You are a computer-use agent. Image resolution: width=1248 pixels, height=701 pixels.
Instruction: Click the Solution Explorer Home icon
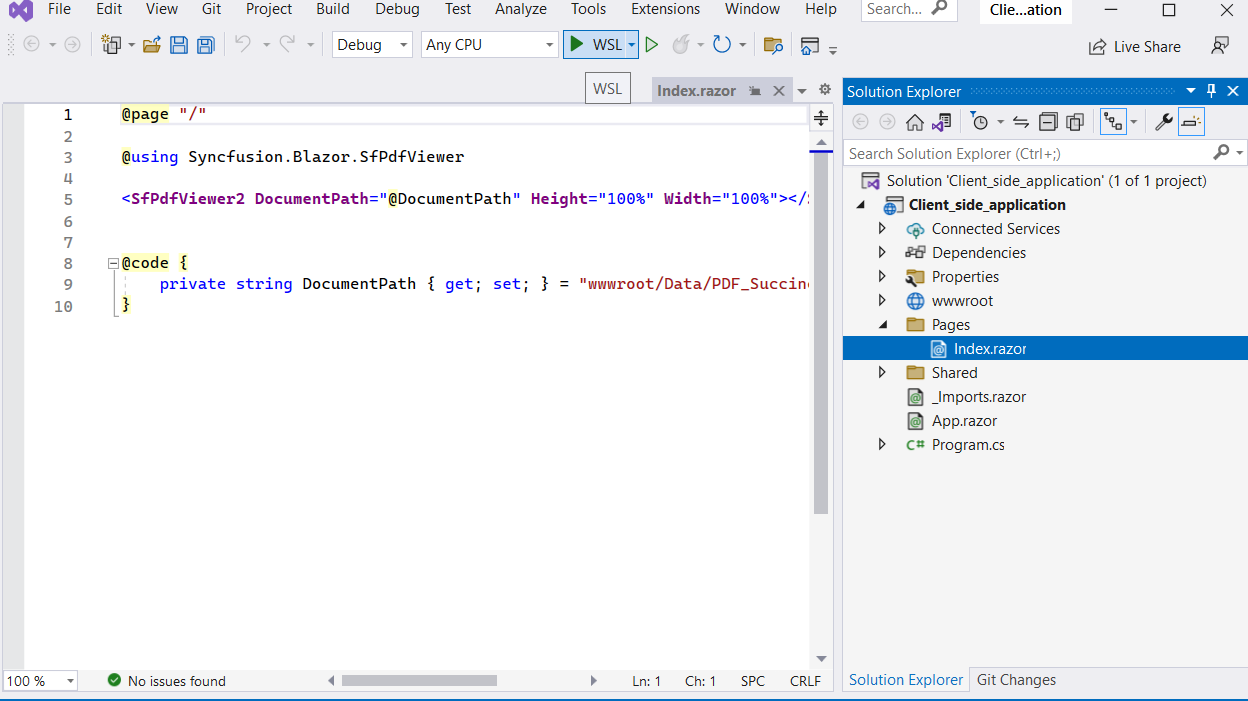tap(915, 121)
